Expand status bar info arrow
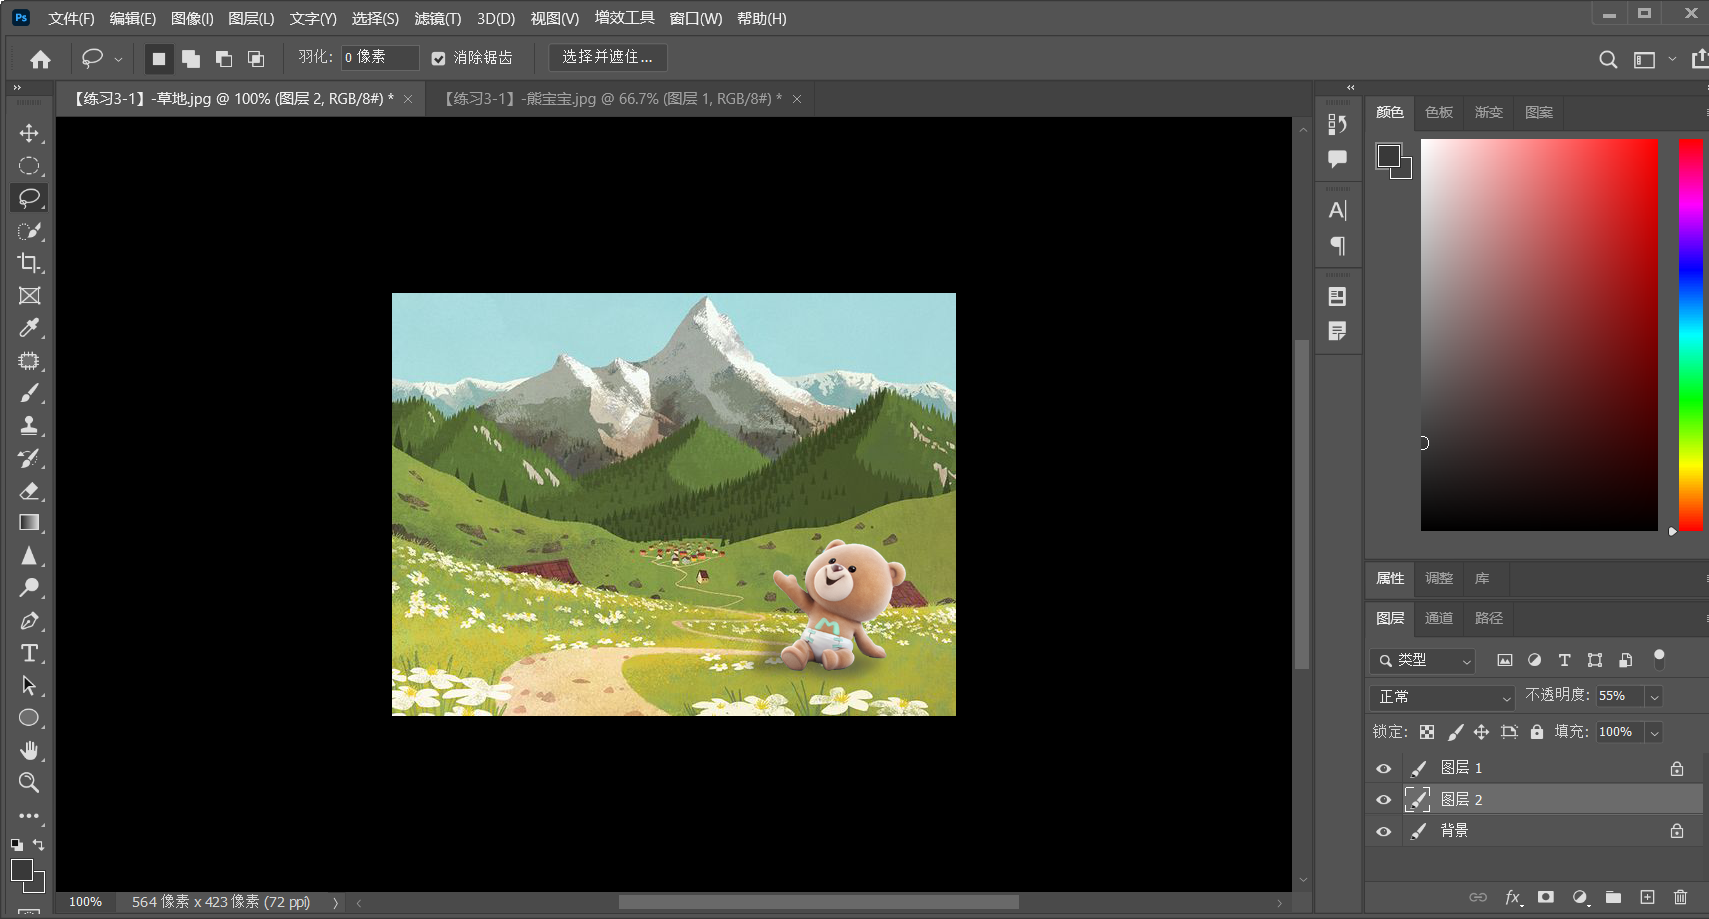Viewport: 1709px width, 919px height. (x=335, y=903)
